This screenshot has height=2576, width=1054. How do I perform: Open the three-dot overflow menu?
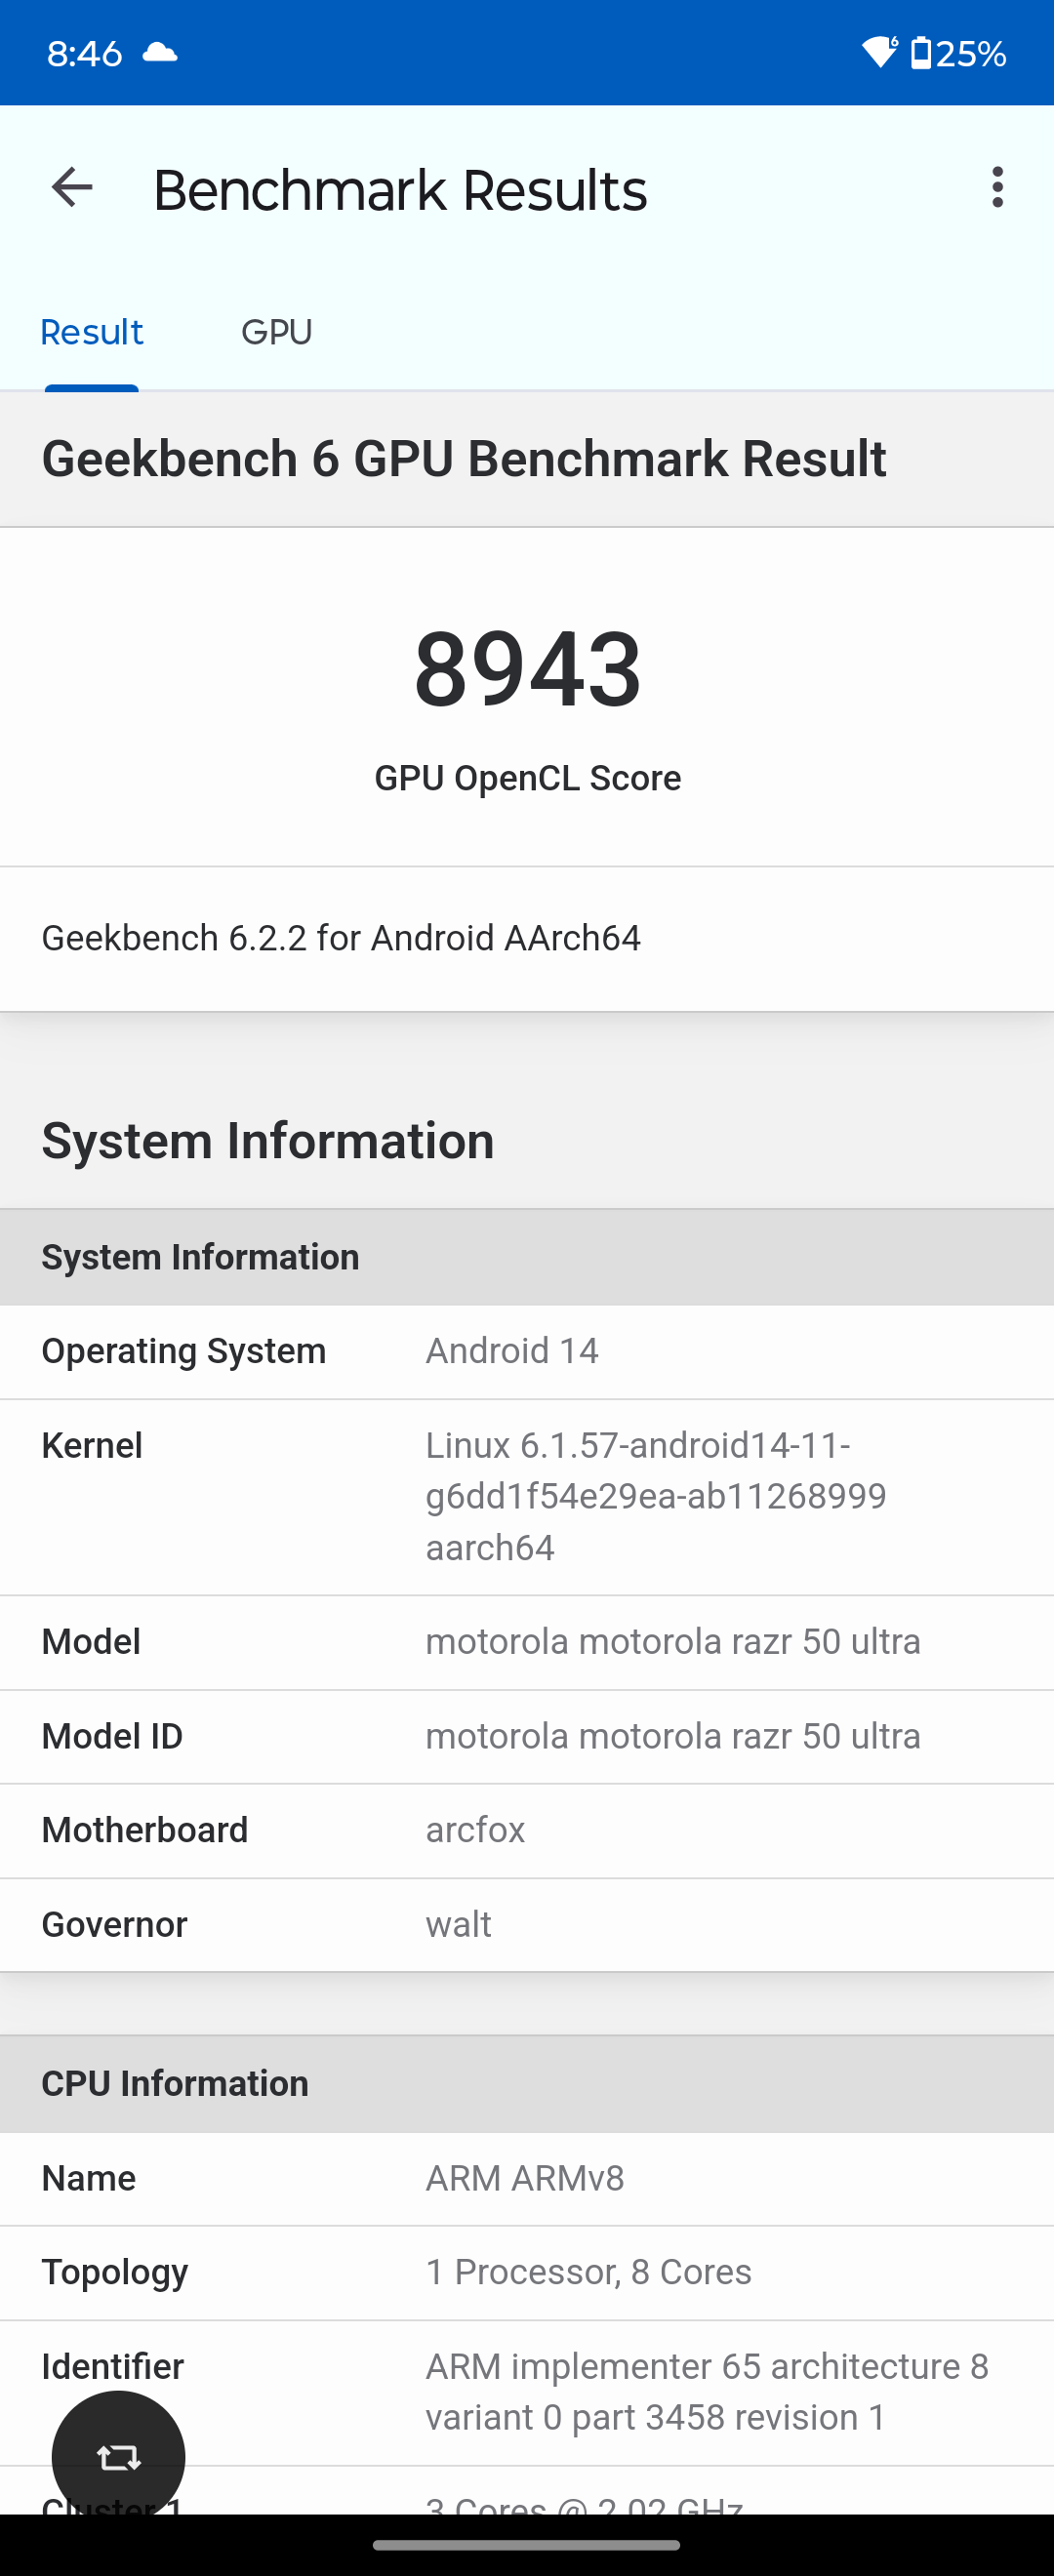(x=997, y=188)
